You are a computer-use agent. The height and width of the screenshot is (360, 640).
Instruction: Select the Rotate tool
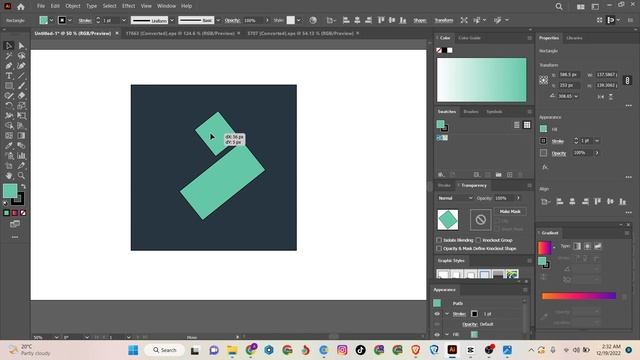[x=9, y=105]
